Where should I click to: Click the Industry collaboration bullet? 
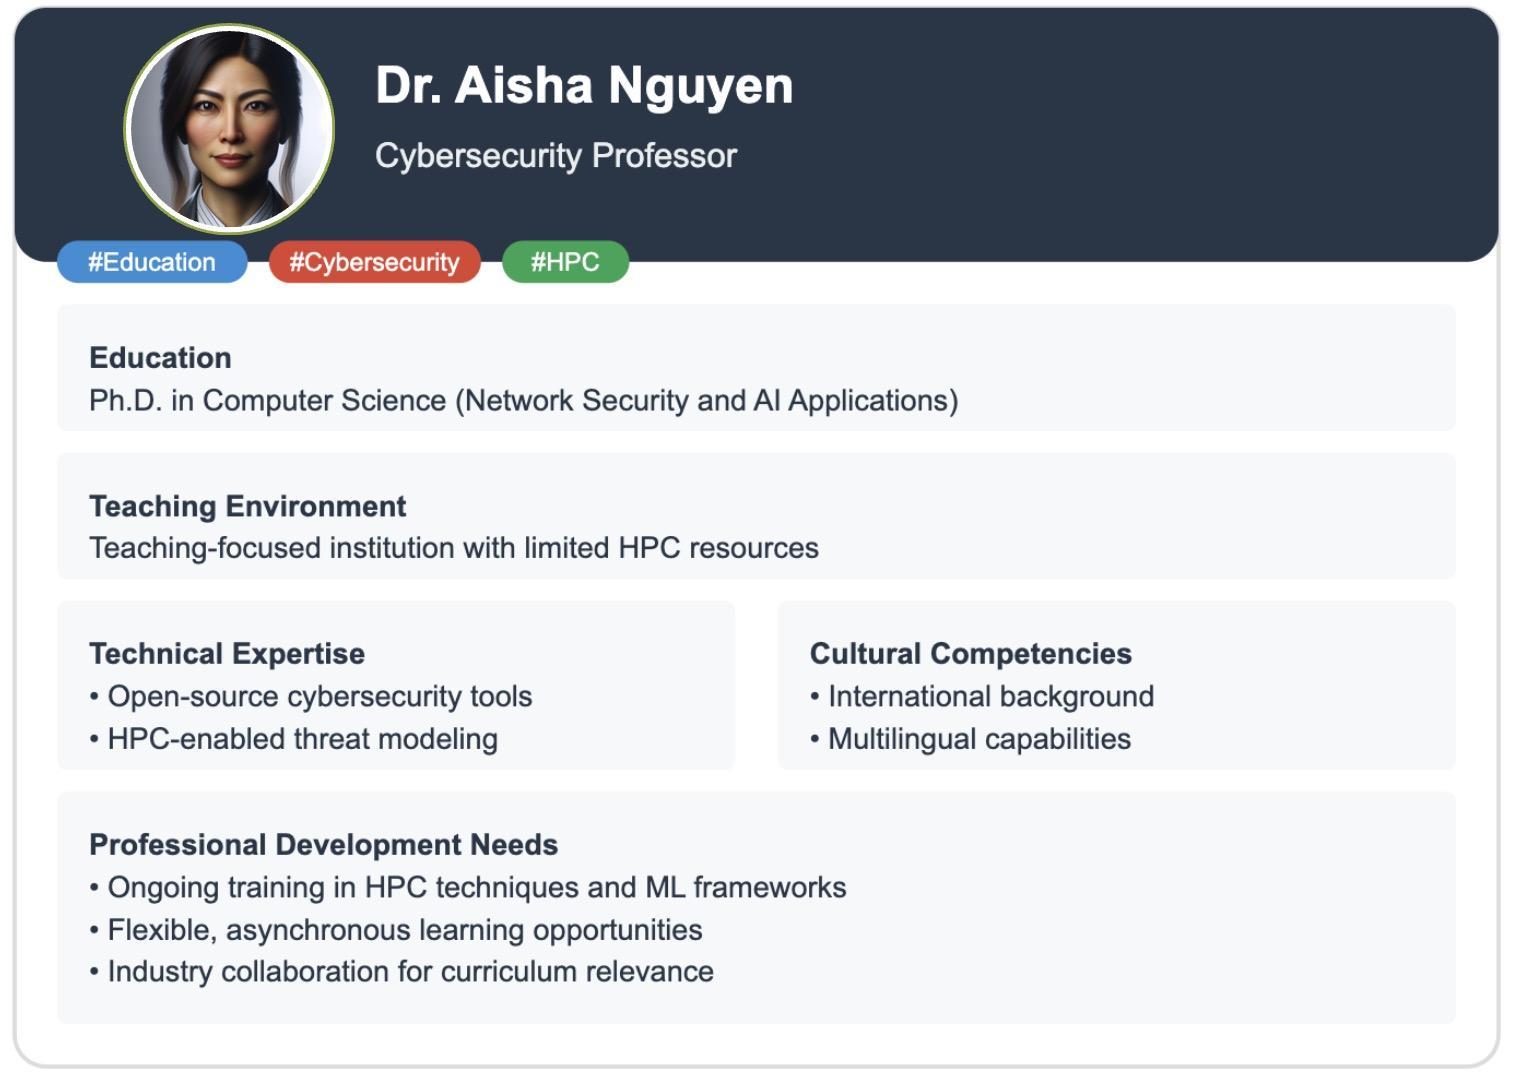410,972
